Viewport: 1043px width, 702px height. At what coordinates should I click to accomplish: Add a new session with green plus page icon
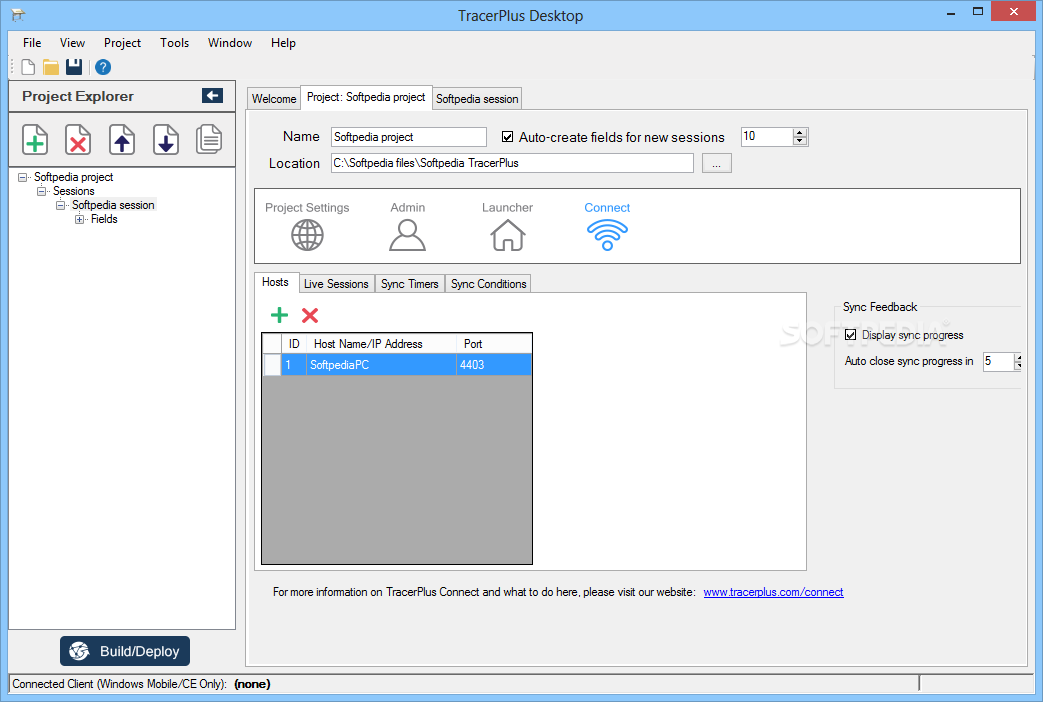click(x=35, y=140)
